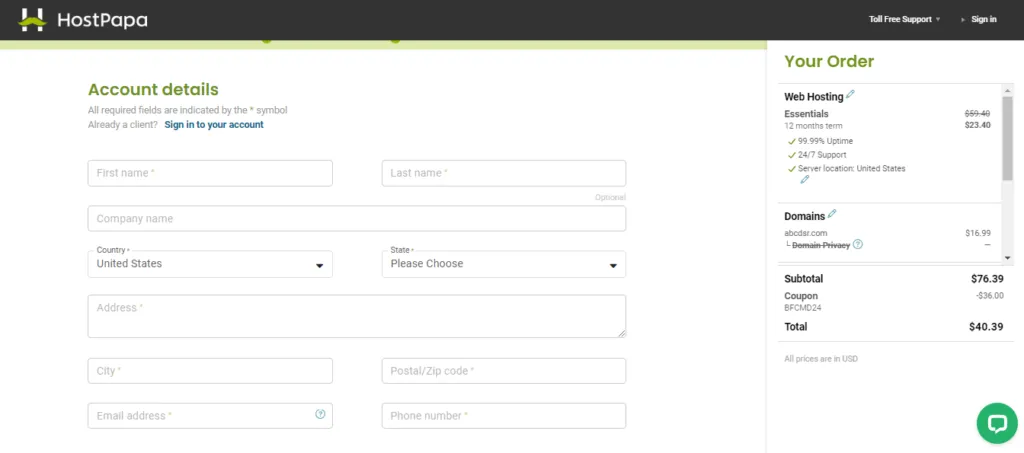Open Domain Privacy help icon
1024x453 pixels.
click(x=858, y=244)
